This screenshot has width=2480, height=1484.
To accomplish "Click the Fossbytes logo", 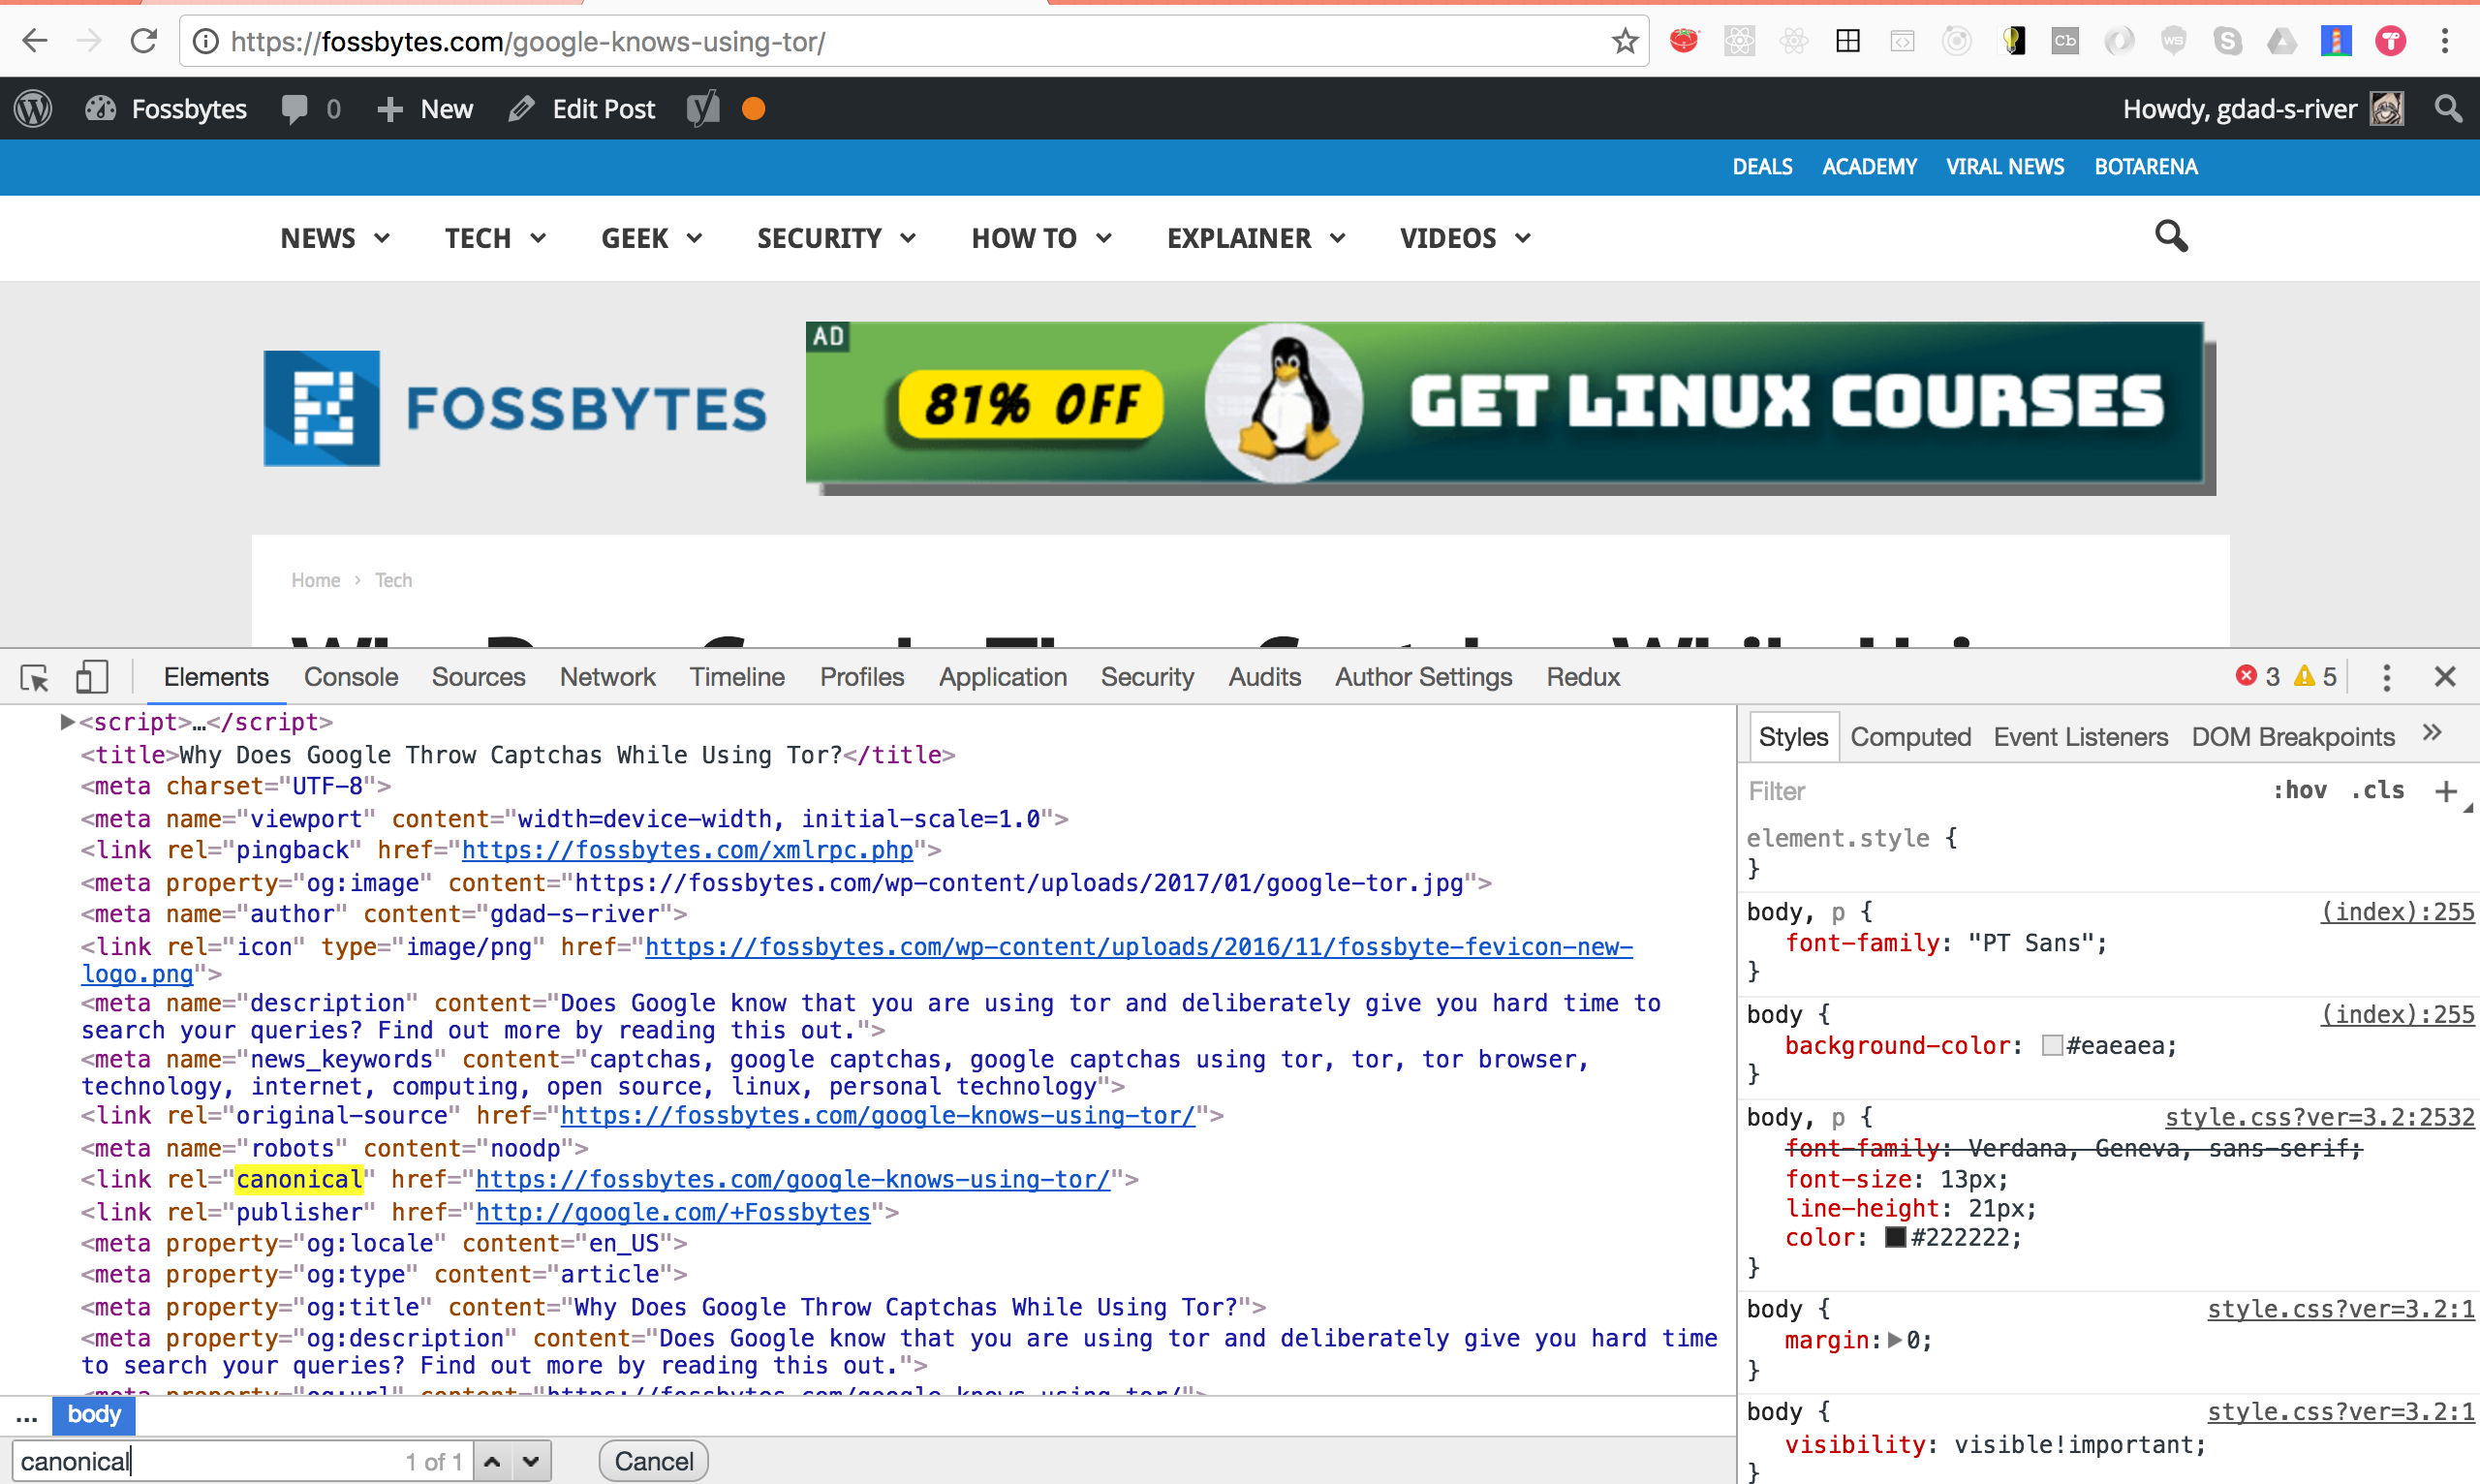I will 515,408.
